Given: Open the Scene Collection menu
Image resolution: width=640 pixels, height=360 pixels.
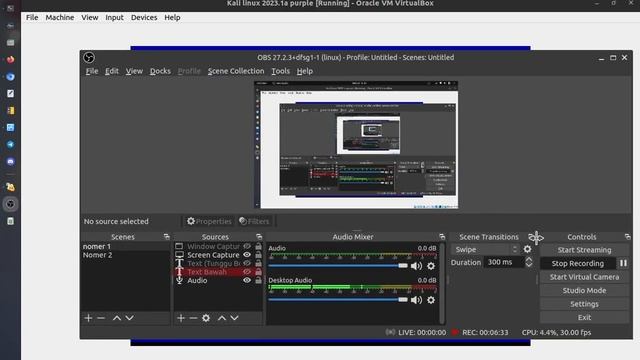Looking at the screenshot, I should (x=236, y=71).
